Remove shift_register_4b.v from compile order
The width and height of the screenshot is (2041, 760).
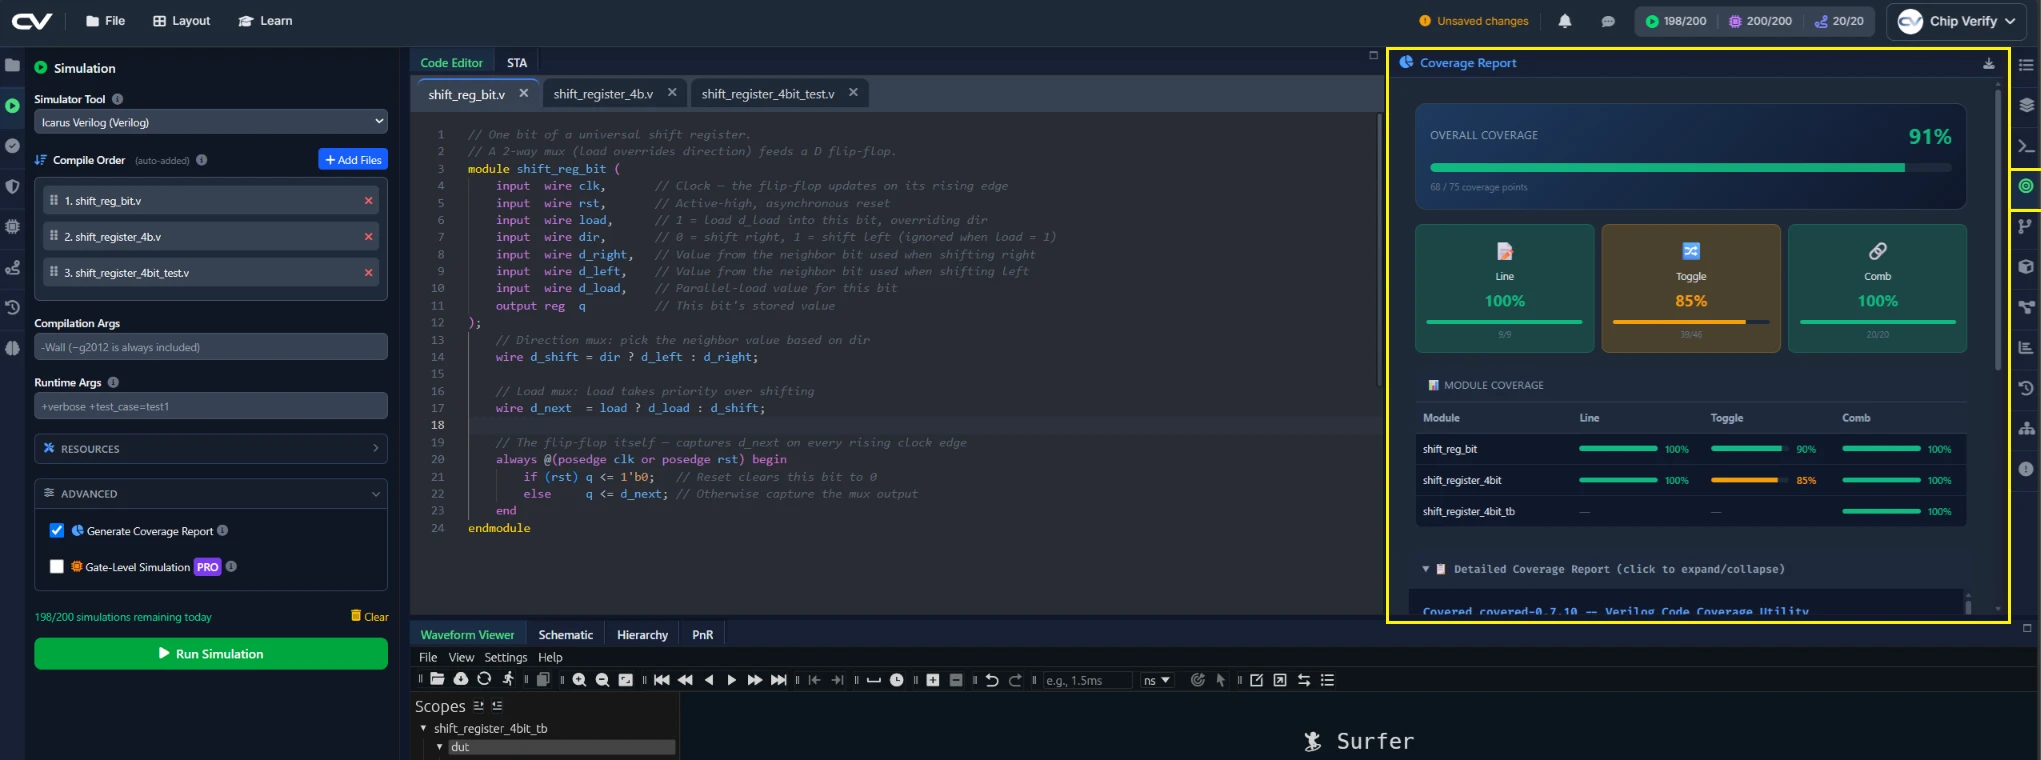(x=369, y=237)
